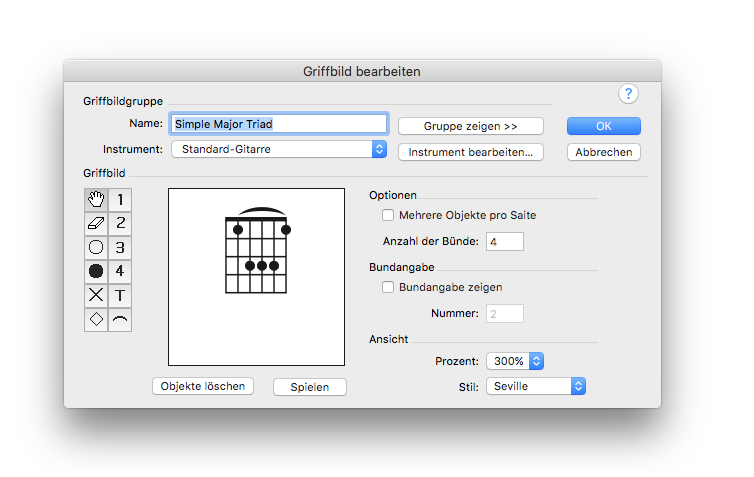This screenshot has height=477, width=754.
Task: Toggle the Bundangabe zeigen checkbox
Action: click(x=388, y=287)
